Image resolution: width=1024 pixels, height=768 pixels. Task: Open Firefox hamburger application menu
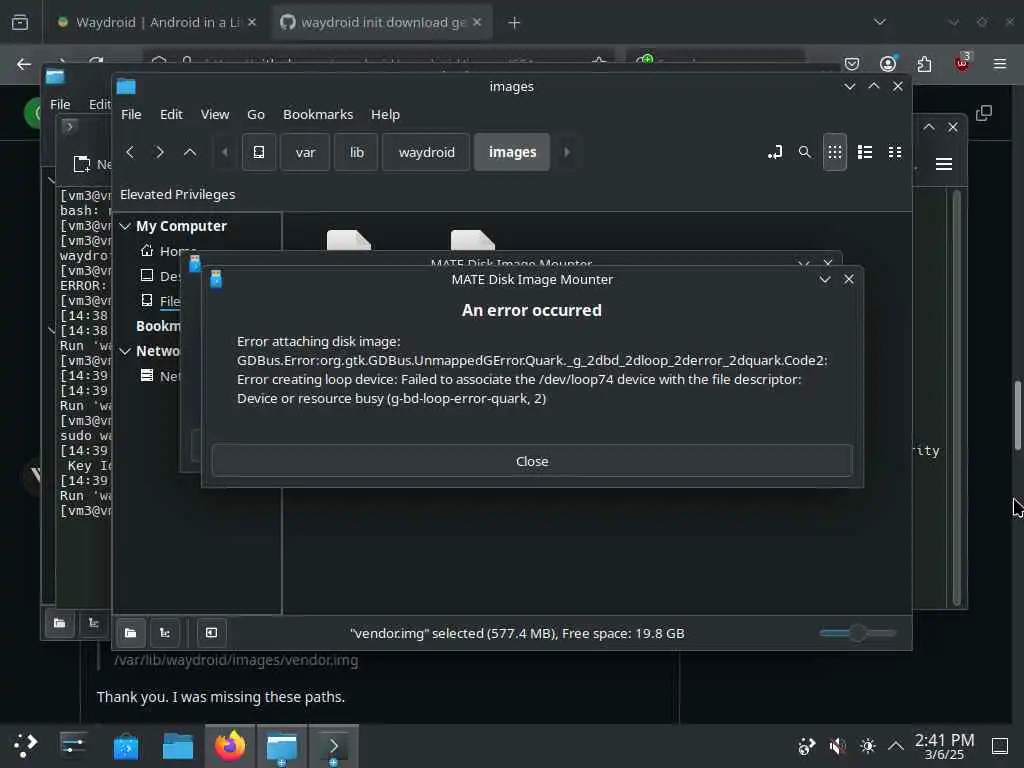point(1000,64)
